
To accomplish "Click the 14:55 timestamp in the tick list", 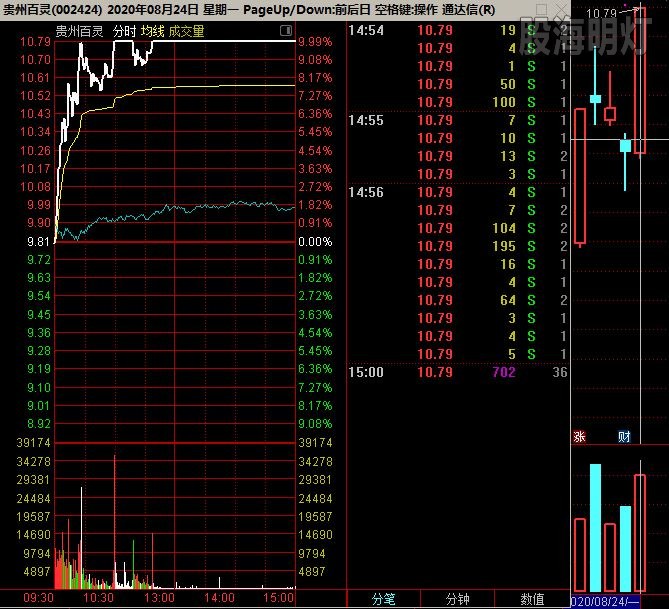I will 366,120.
